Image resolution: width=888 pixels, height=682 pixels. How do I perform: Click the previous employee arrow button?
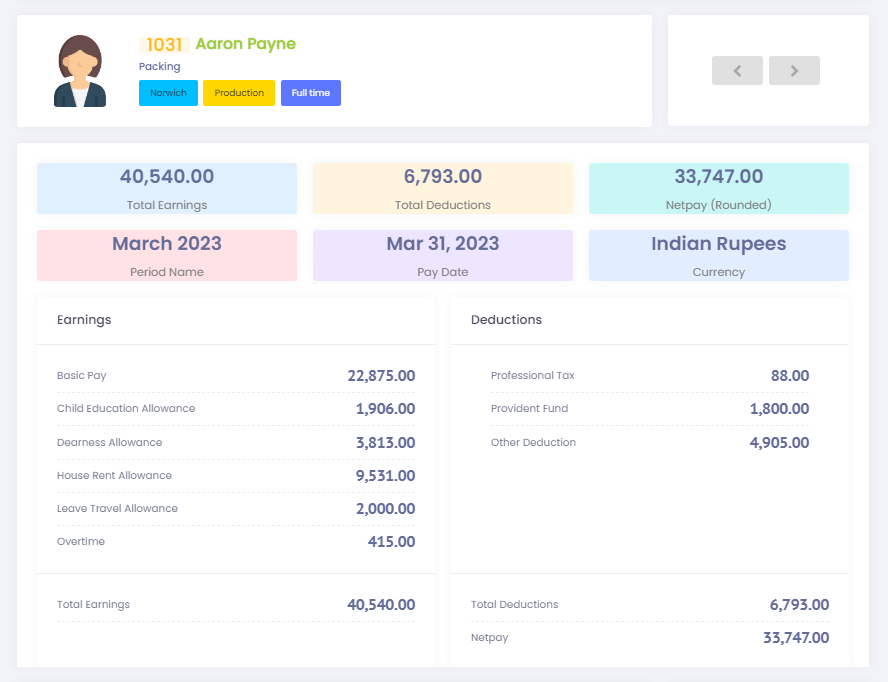pos(737,71)
